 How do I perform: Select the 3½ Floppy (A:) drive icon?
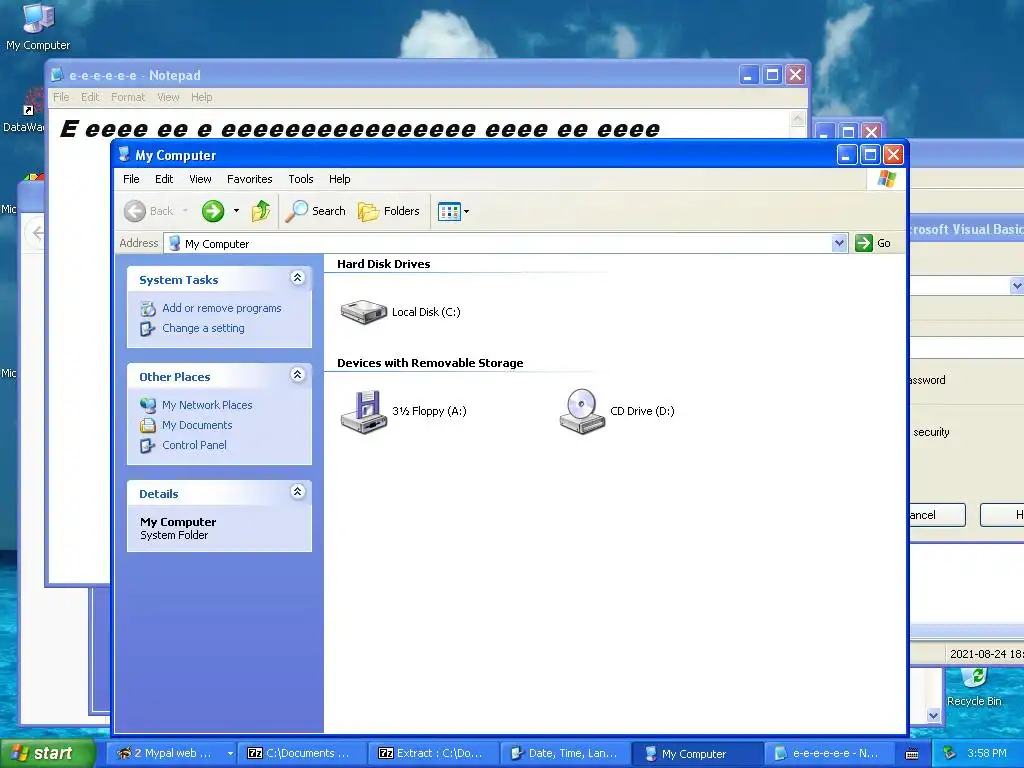(x=364, y=411)
